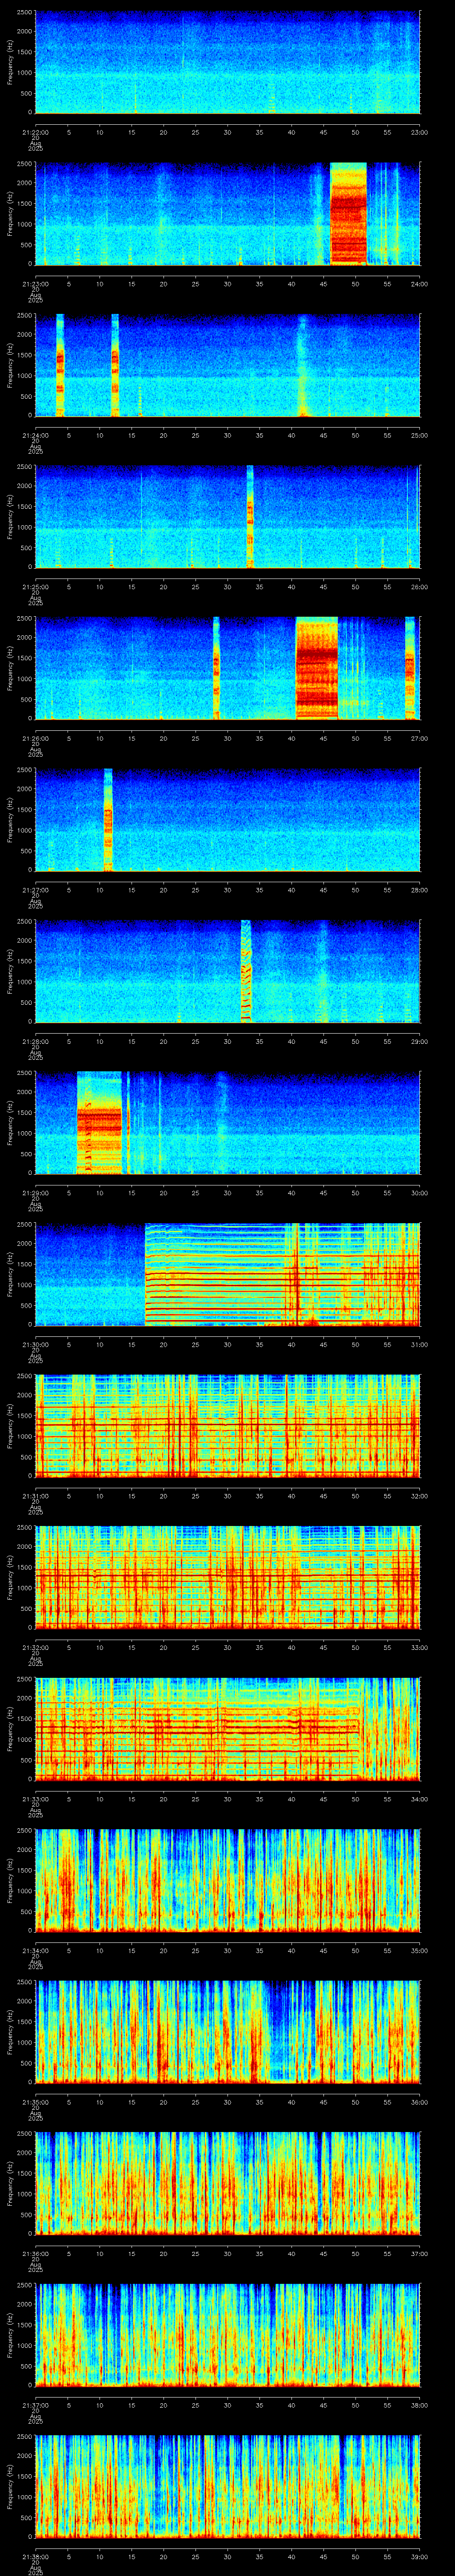Viewport: 455px width, 2576px height.
Task: Open the 21:34 spectrogram panel
Action: click(x=227, y=1880)
